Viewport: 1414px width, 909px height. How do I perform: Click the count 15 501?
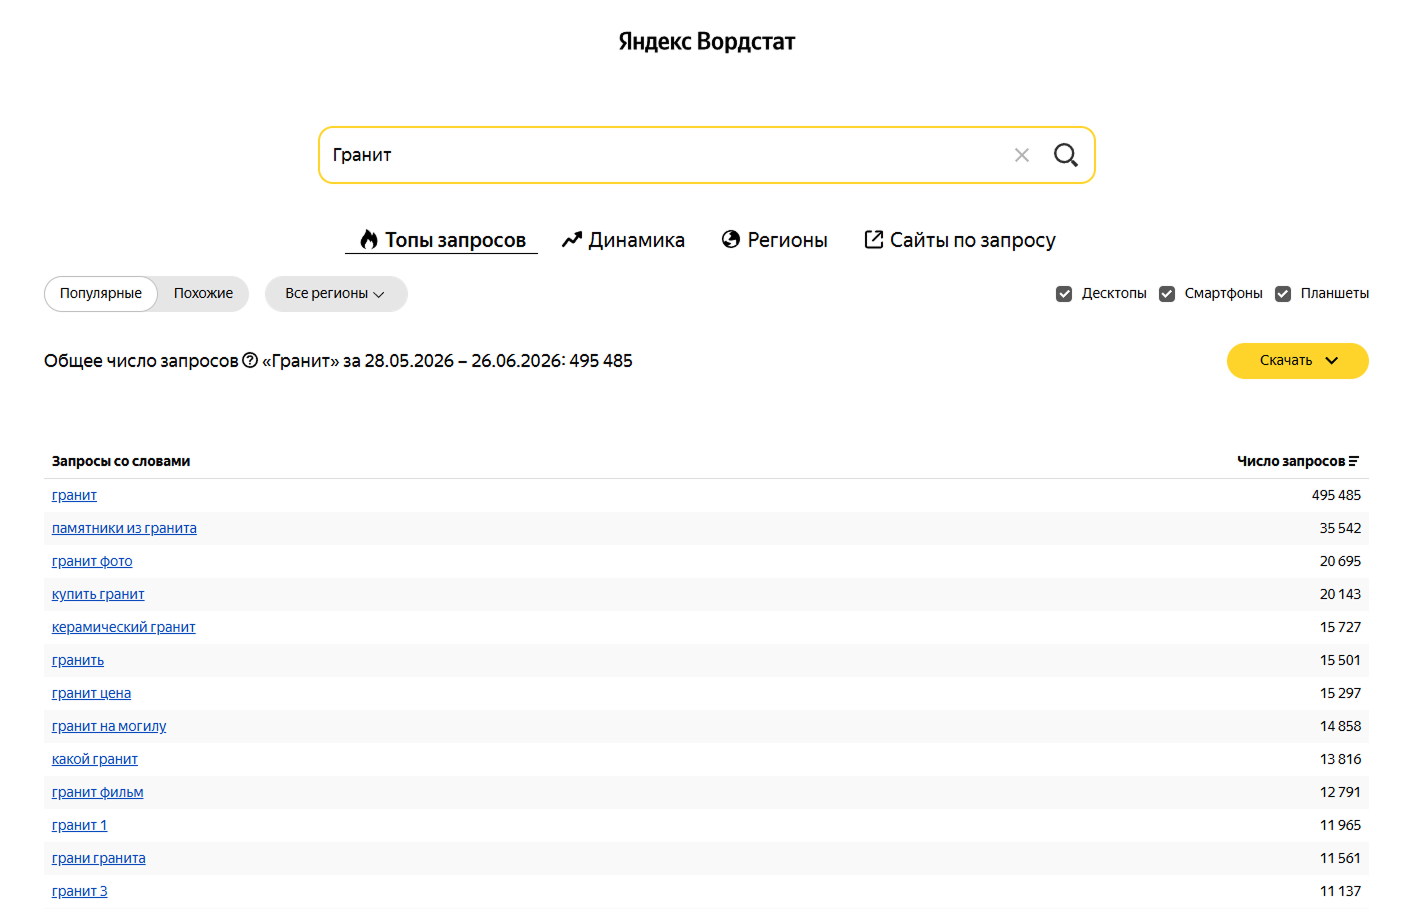click(x=1340, y=660)
